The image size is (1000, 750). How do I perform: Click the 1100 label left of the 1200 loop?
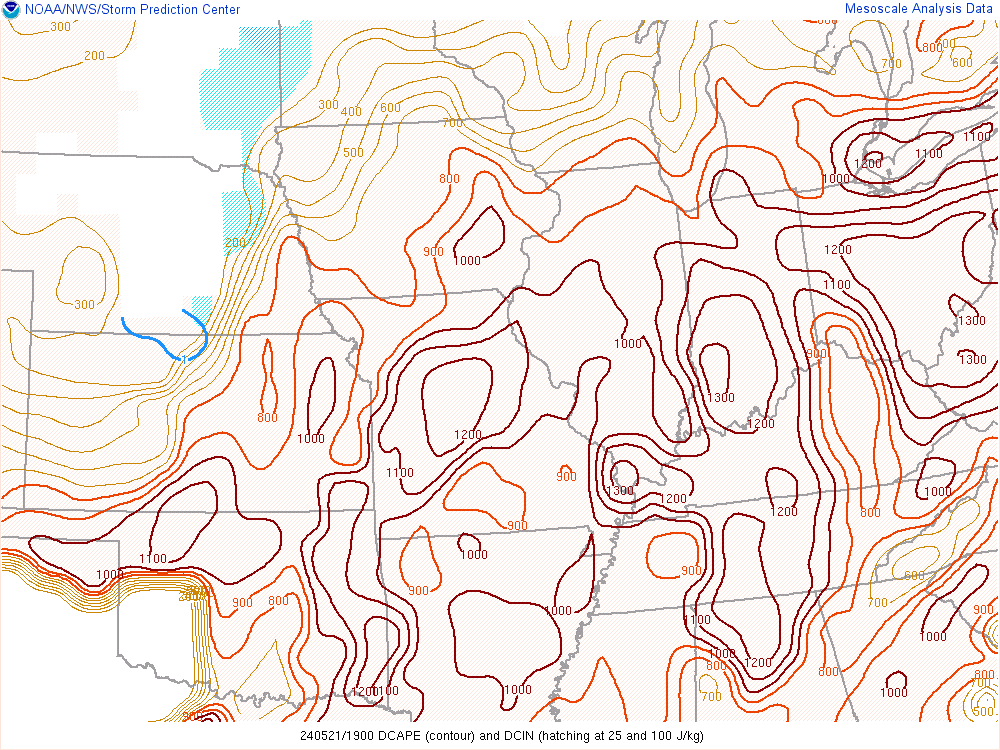(x=399, y=473)
